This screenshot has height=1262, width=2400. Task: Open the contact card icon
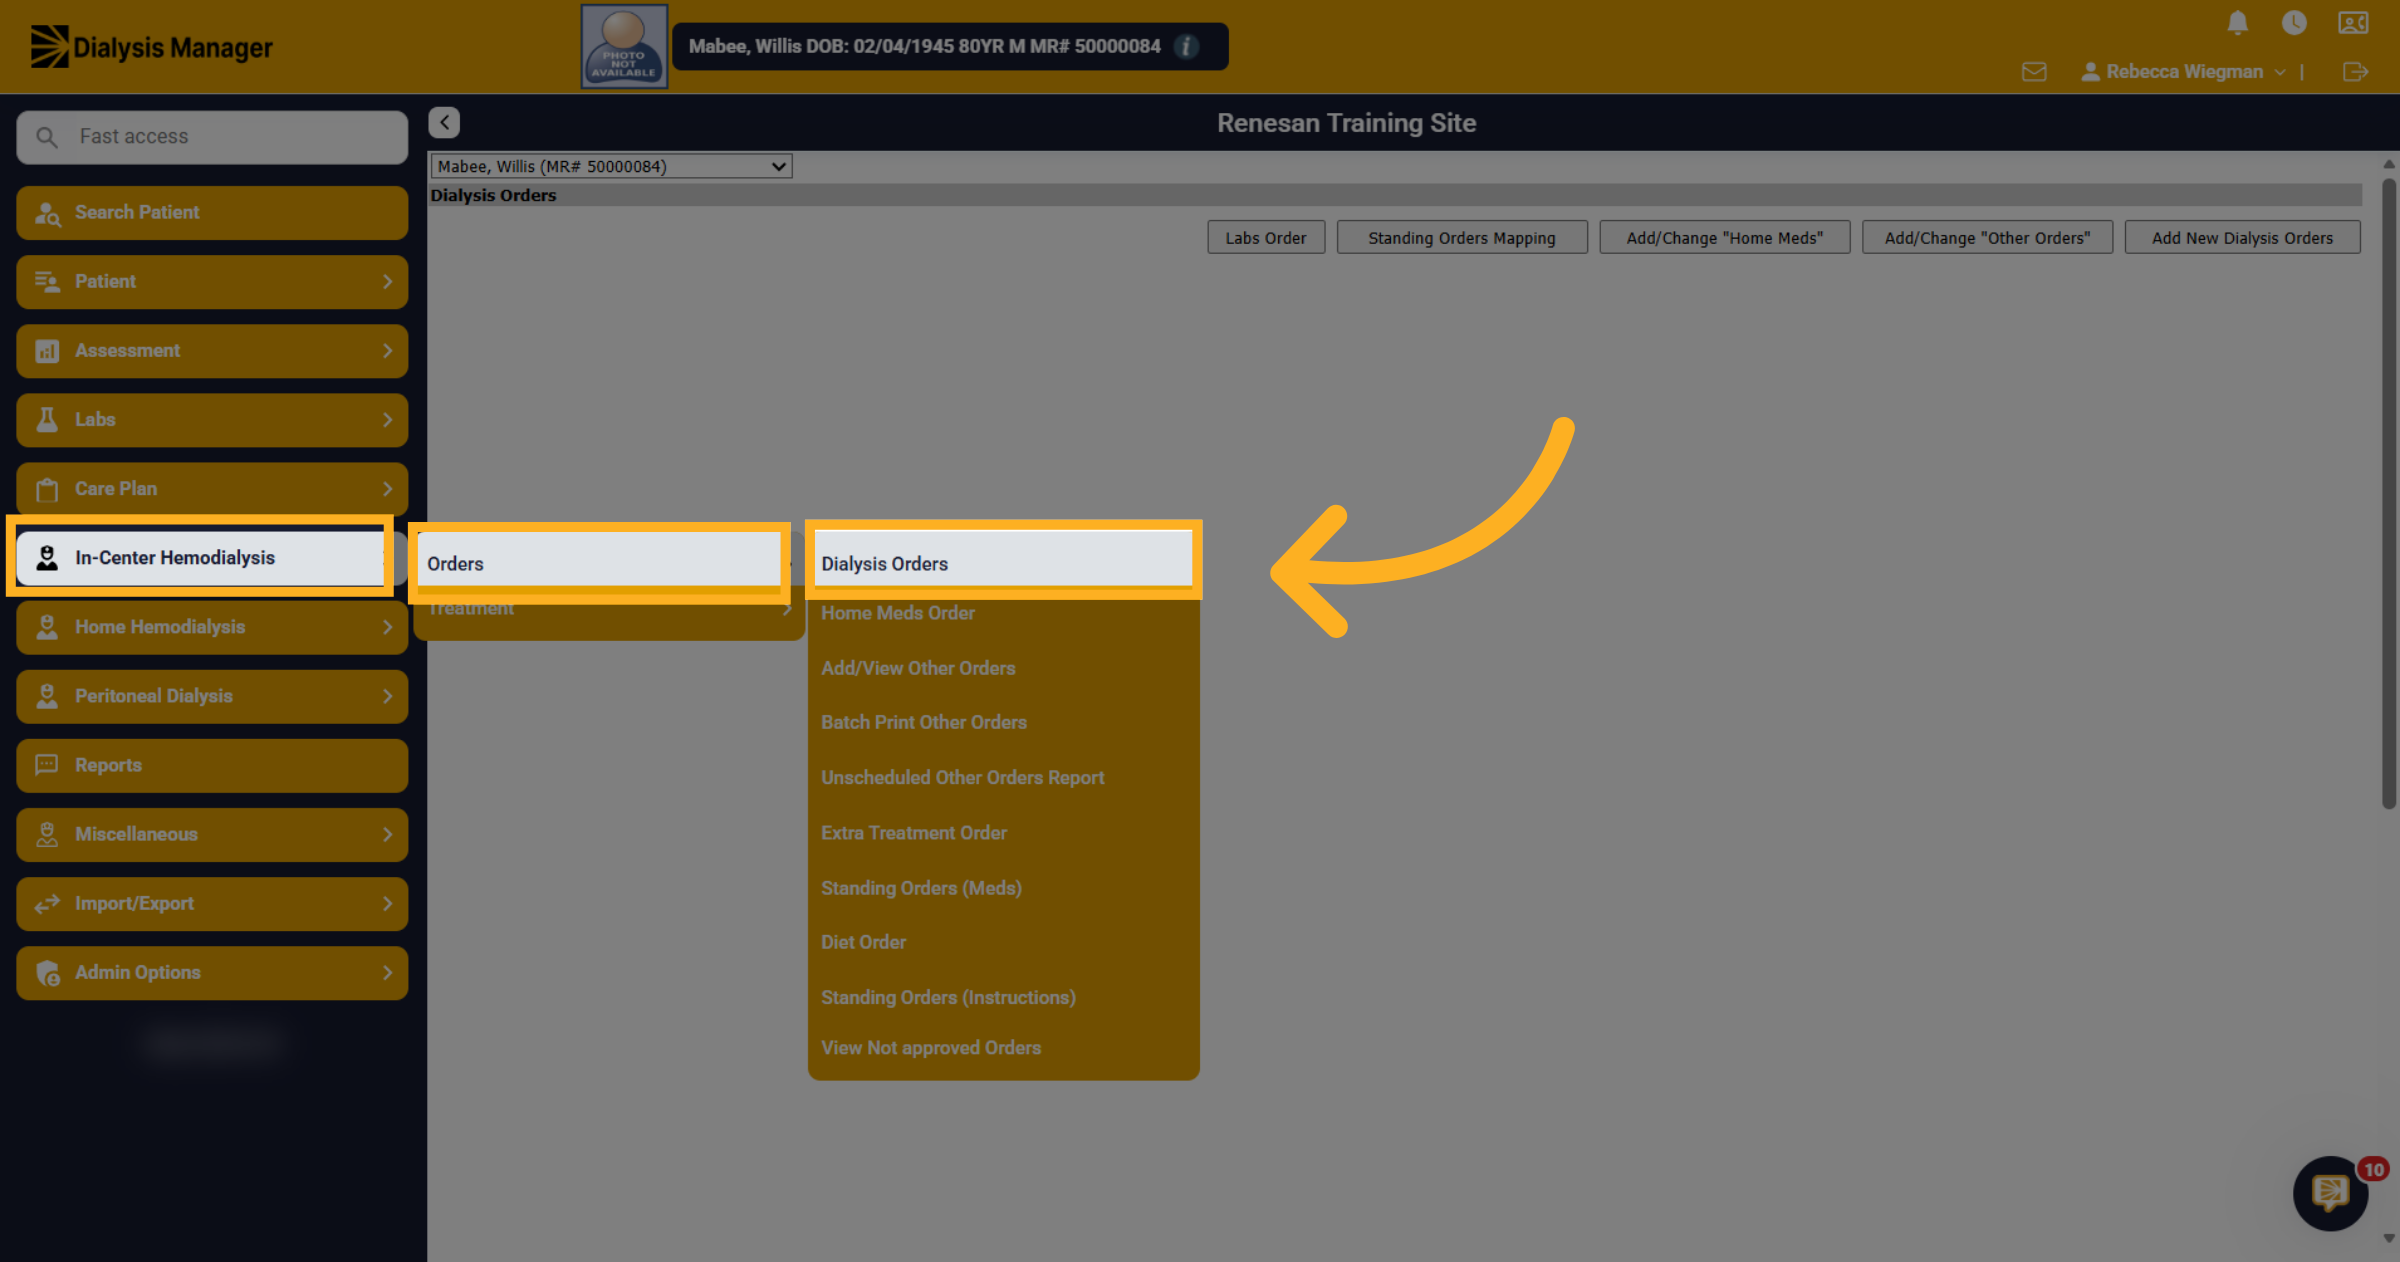(2353, 23)
